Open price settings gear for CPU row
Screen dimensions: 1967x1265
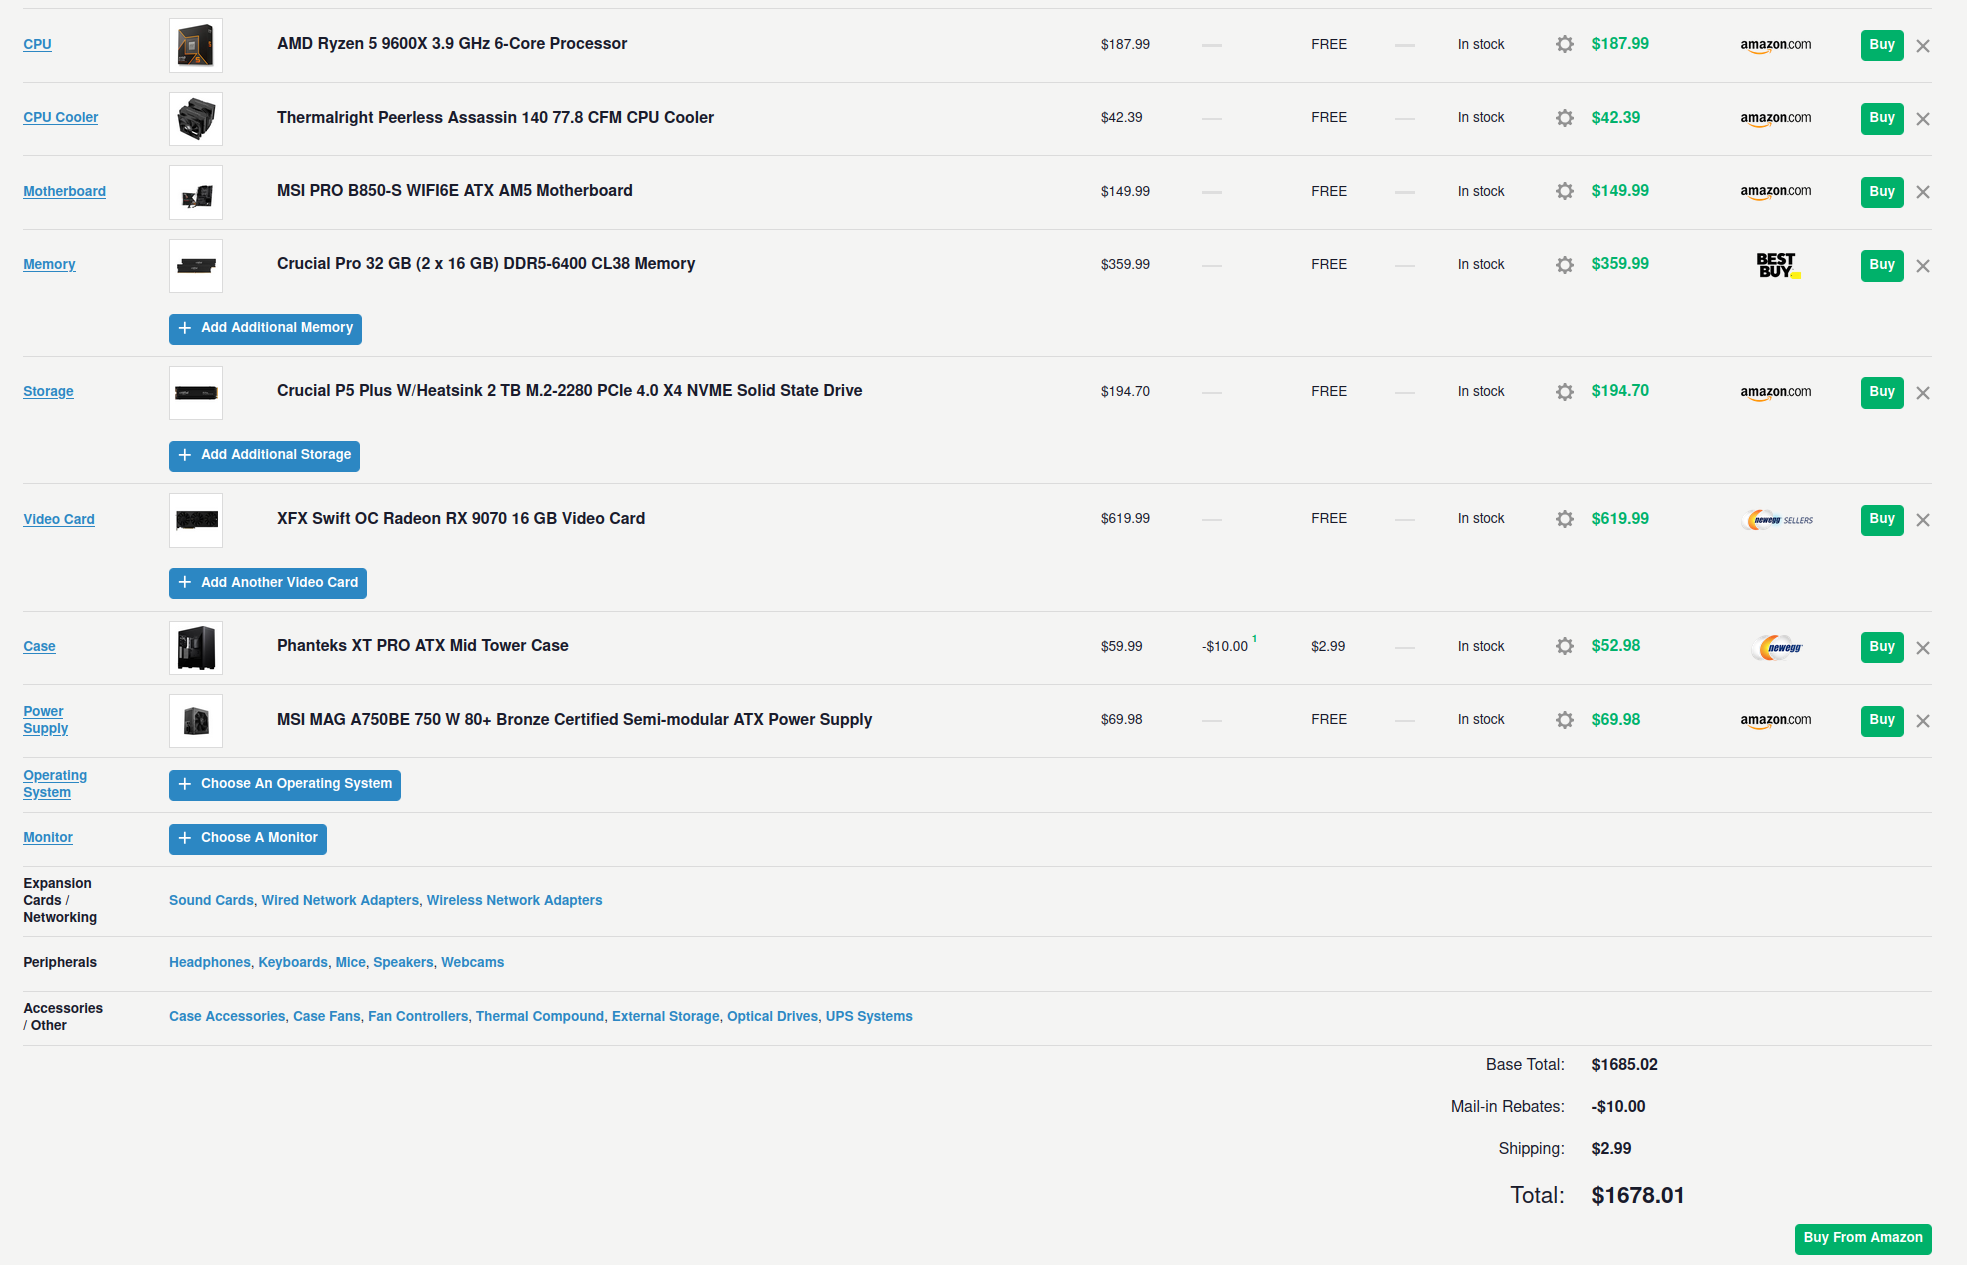pyautogui.click(x=1564, y=44)
